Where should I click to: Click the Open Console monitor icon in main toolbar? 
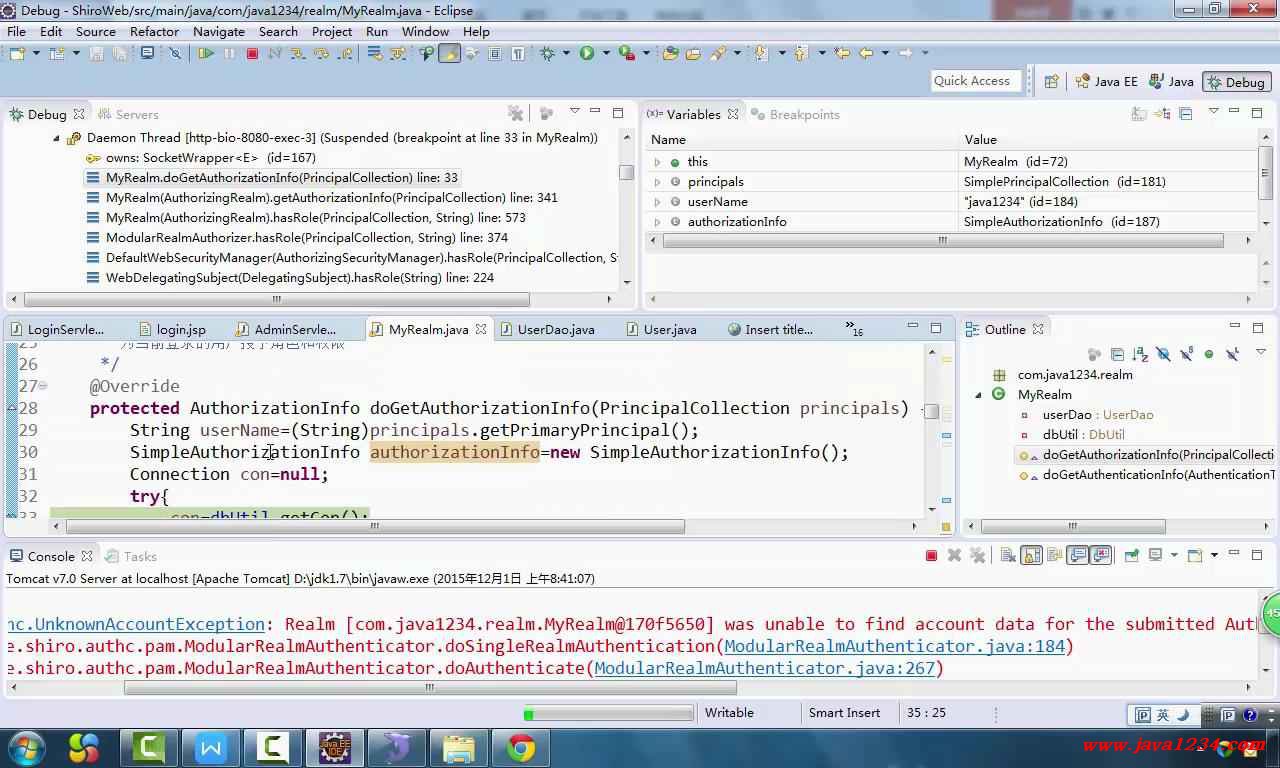[x=147, y=52]
